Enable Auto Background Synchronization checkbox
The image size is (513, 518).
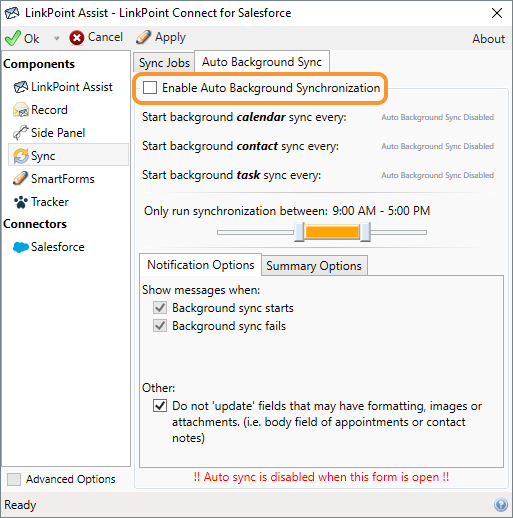pos(150,88)
